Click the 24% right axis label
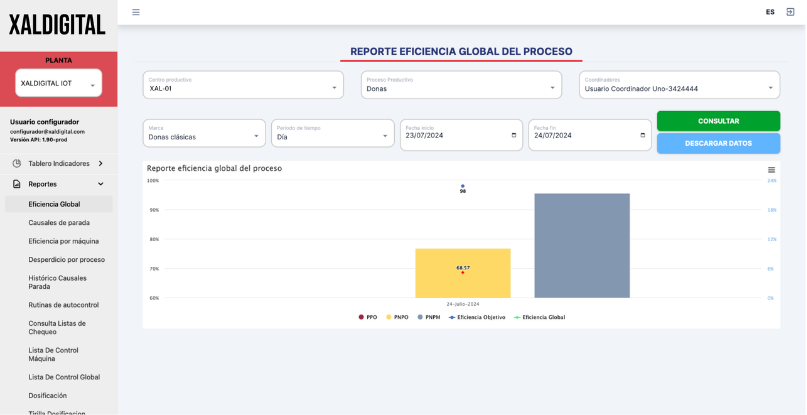Screen dimensions: 807x415 coord(771,181)
